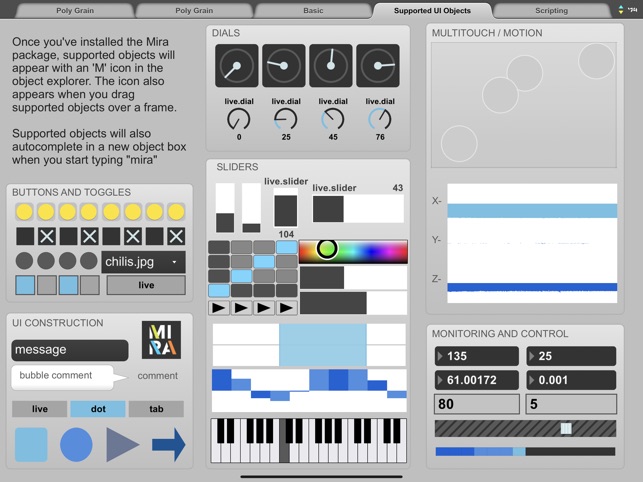Toggle the first light blue square button

click(x=25, y=285)
